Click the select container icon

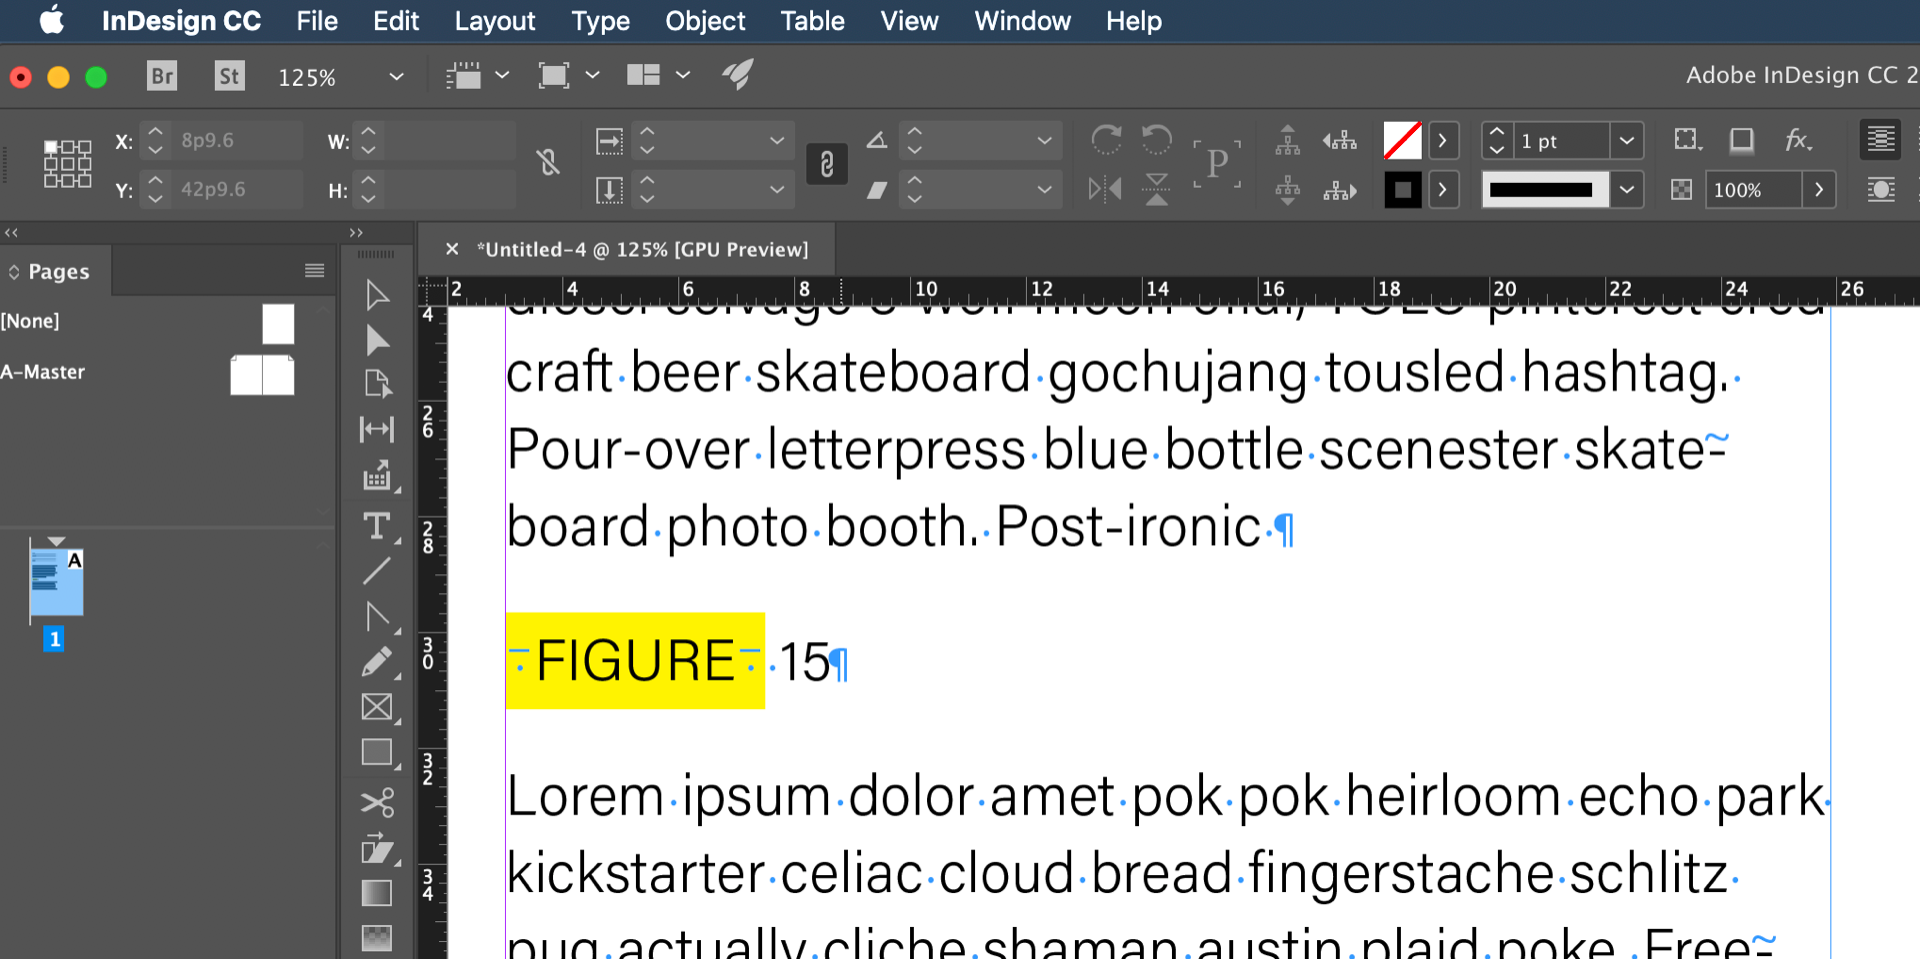coord(1288,141)
